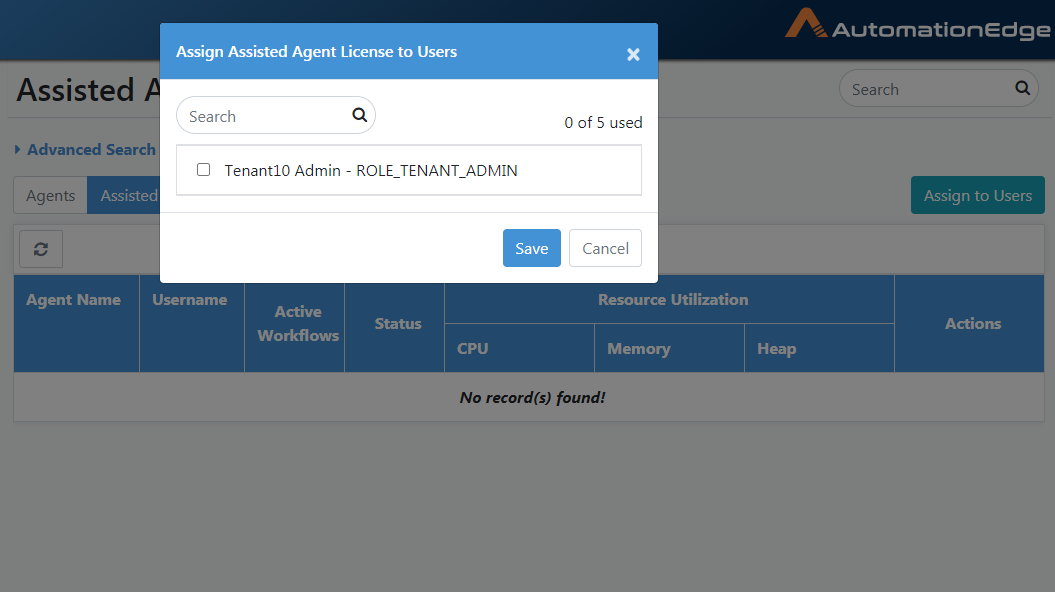Select the Assisted agents tab
The image size is (1055, 592).
pos(124,196)
